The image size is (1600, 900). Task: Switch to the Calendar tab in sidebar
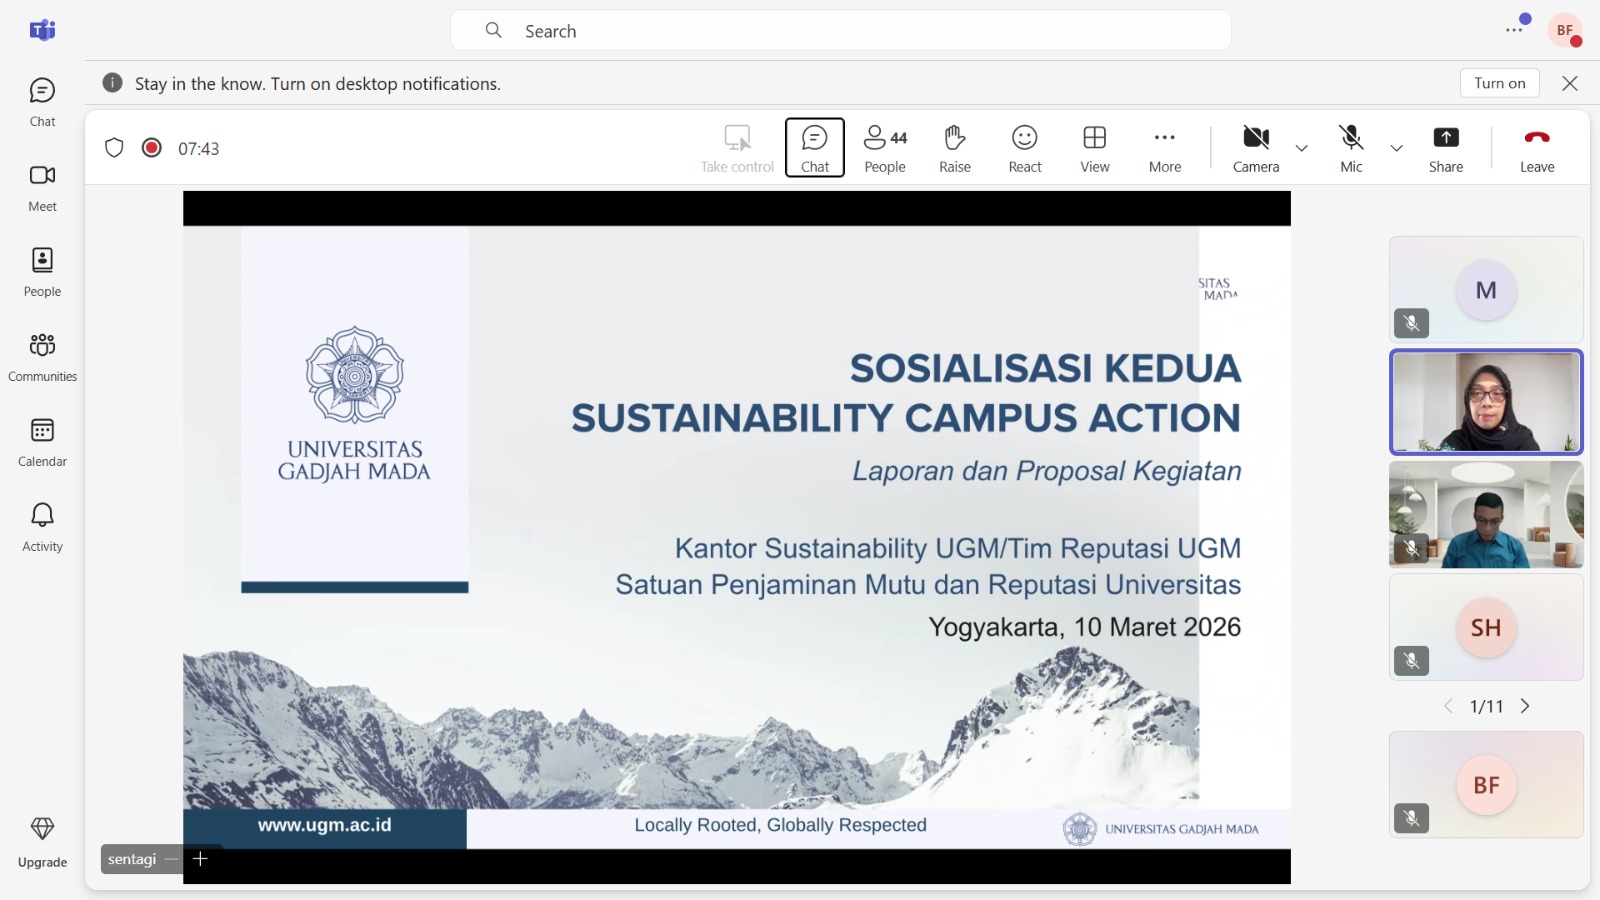42,441
